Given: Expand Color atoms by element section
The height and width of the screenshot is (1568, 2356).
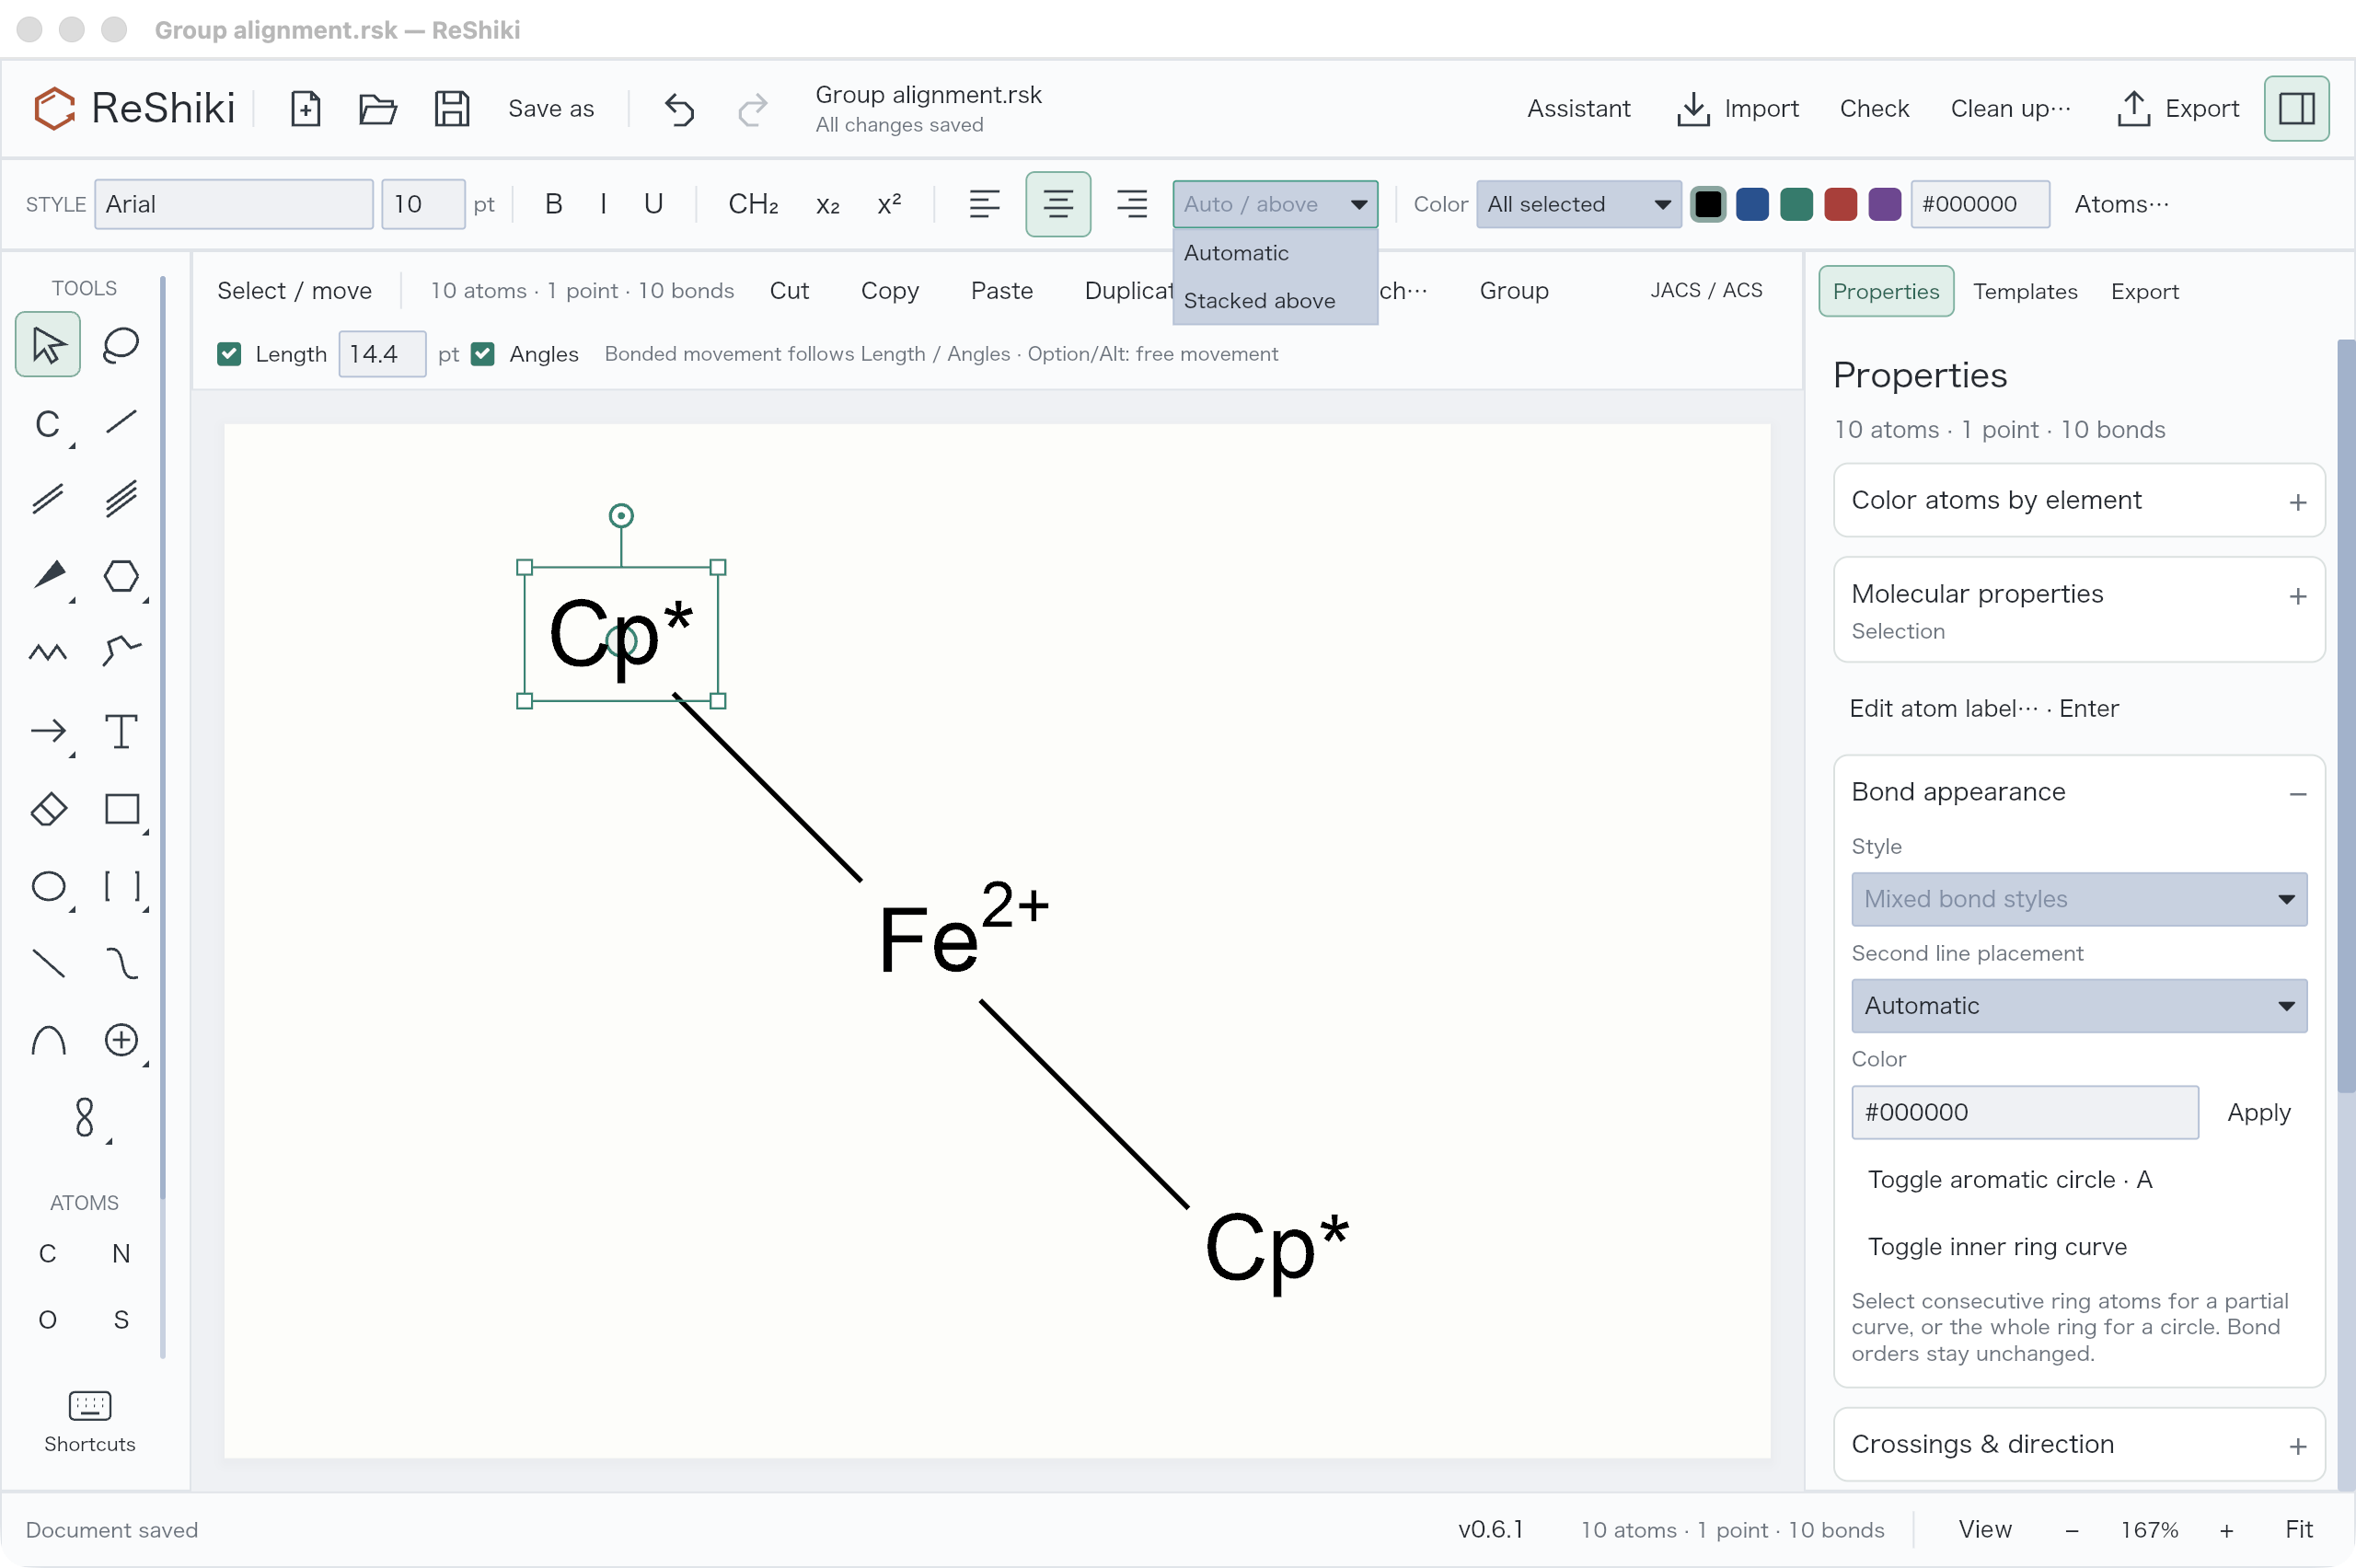Looking at the screenshot, I should [2079, 500].
